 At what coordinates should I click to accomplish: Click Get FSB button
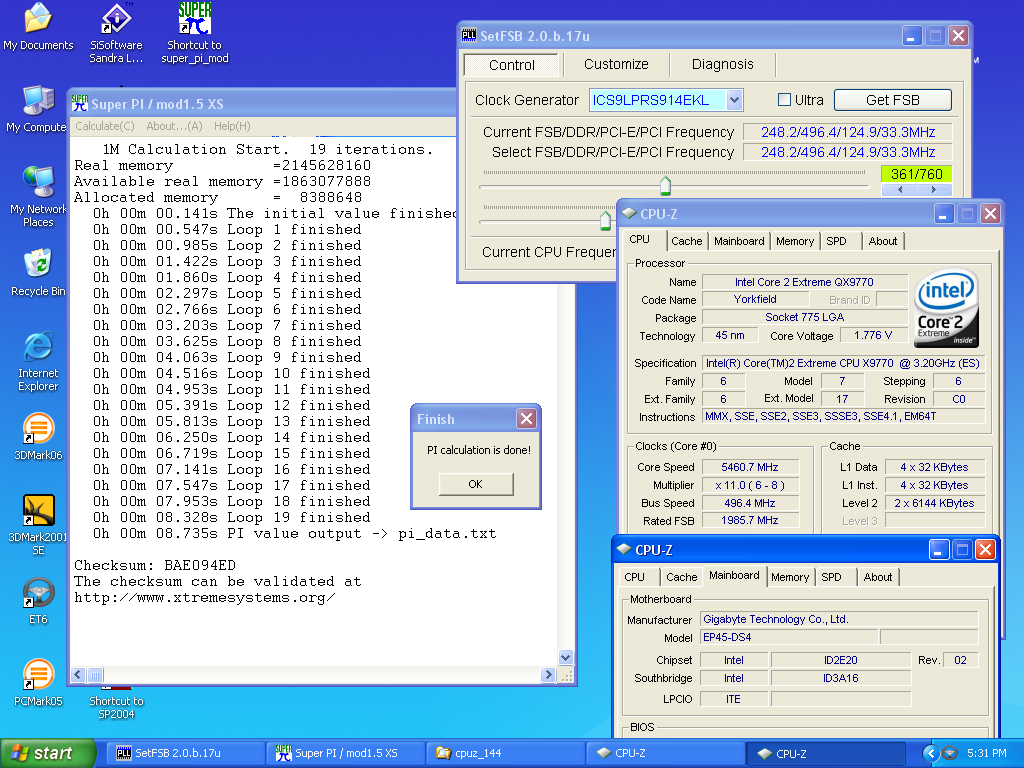click(x=892, y=100)
